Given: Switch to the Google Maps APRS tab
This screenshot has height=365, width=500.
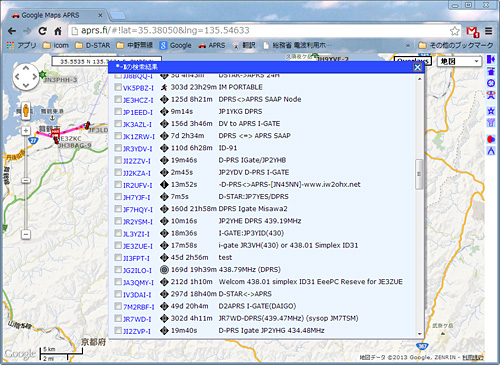Looking at the screenshot, I should pos(57,15).
